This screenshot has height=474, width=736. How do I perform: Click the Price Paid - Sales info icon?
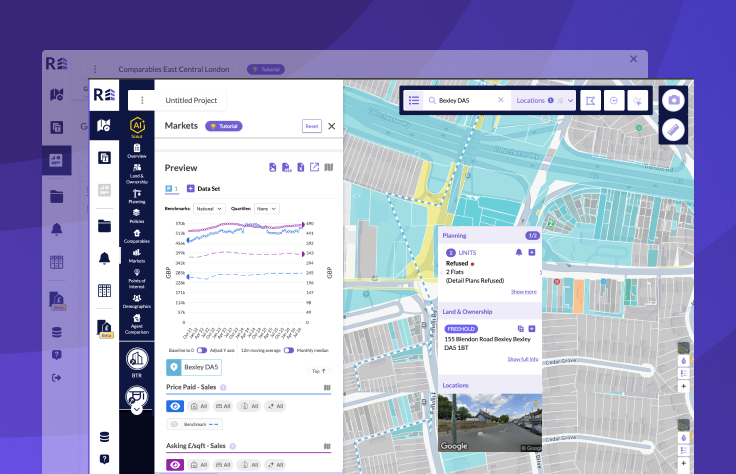[223, 388]
